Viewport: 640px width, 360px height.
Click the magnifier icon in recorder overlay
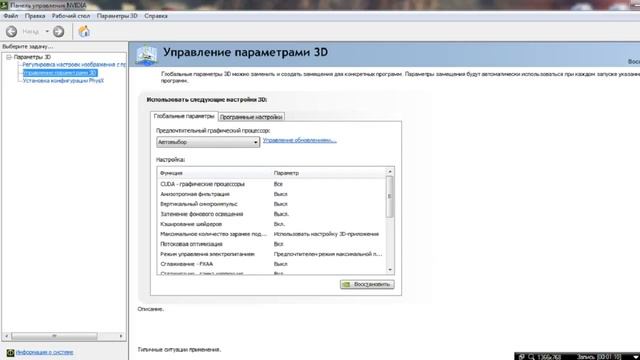coord(531,357)
